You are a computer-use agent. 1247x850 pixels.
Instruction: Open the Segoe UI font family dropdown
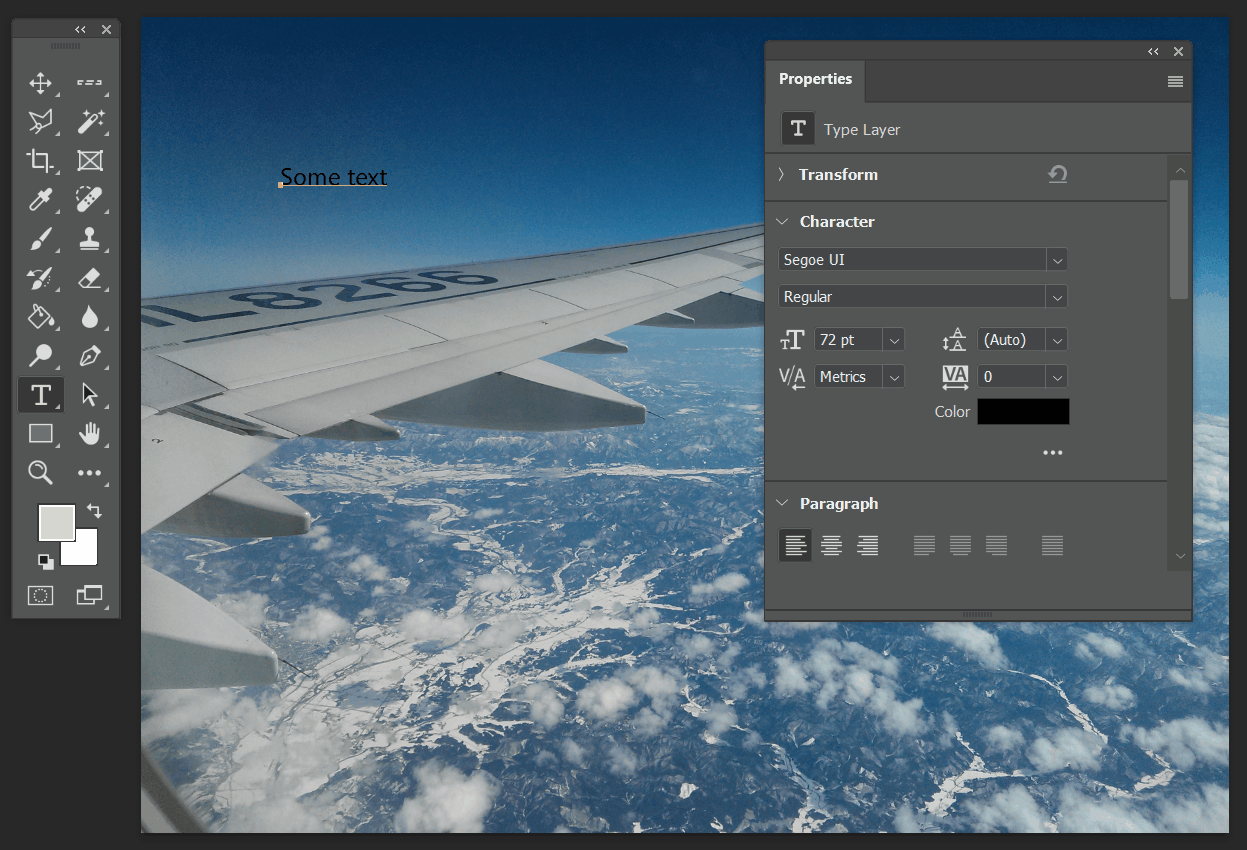[x=1056, y=260]
